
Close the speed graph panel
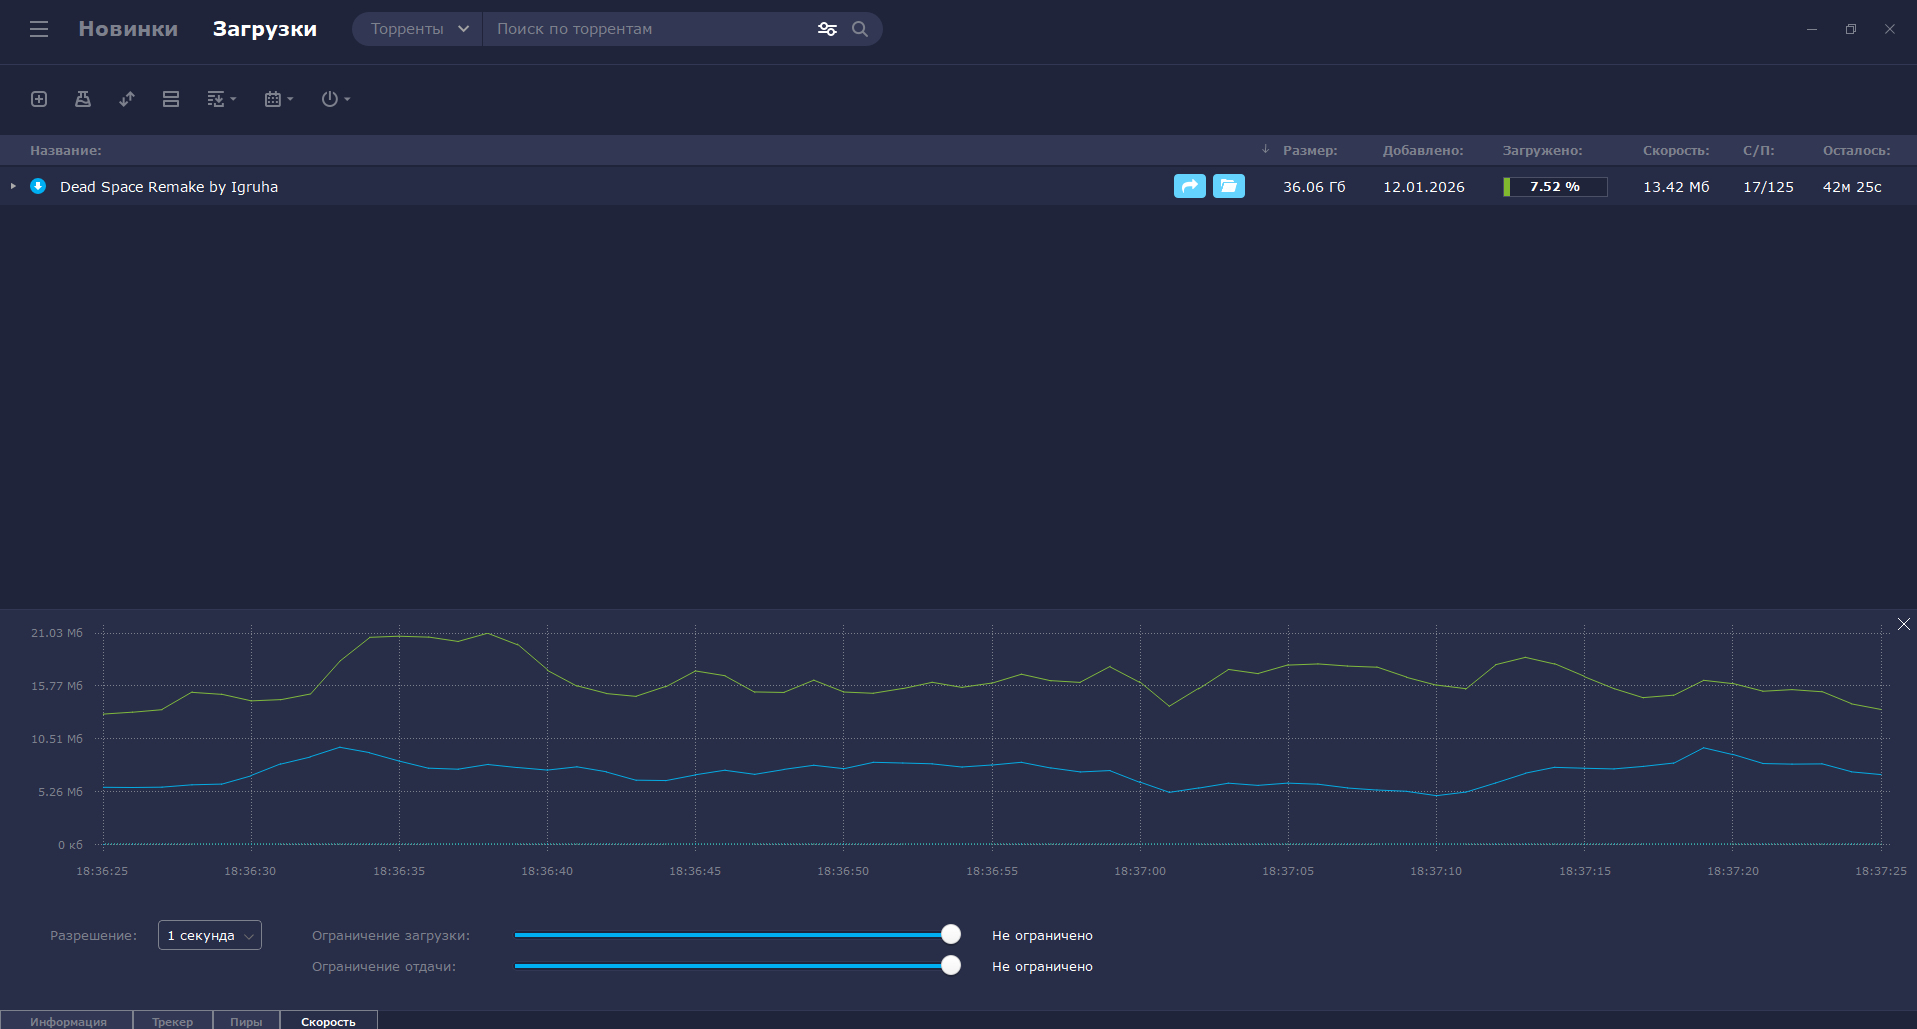[1903, 624]
